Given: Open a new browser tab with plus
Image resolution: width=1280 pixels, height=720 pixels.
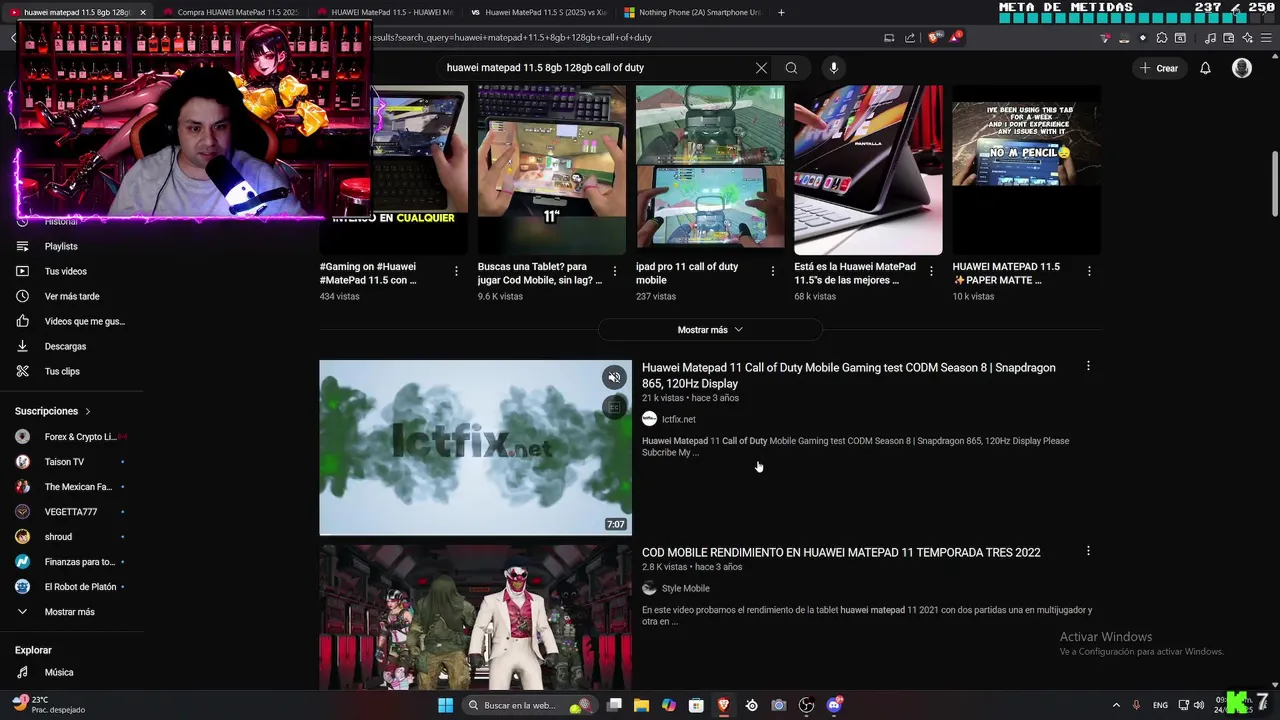Looking at the screenshot, I should tap(781, 12).
